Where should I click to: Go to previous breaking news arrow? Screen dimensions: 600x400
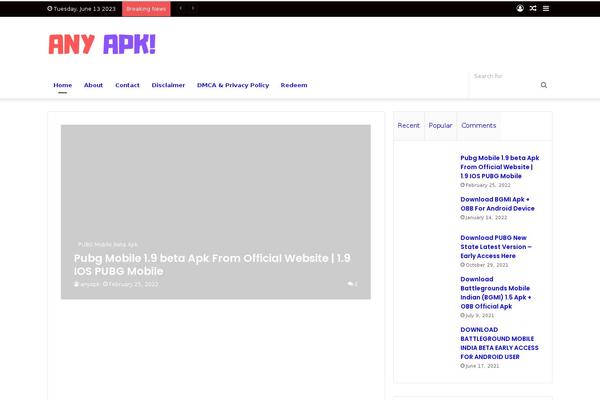pyautogui.click(x=180, y=8)
